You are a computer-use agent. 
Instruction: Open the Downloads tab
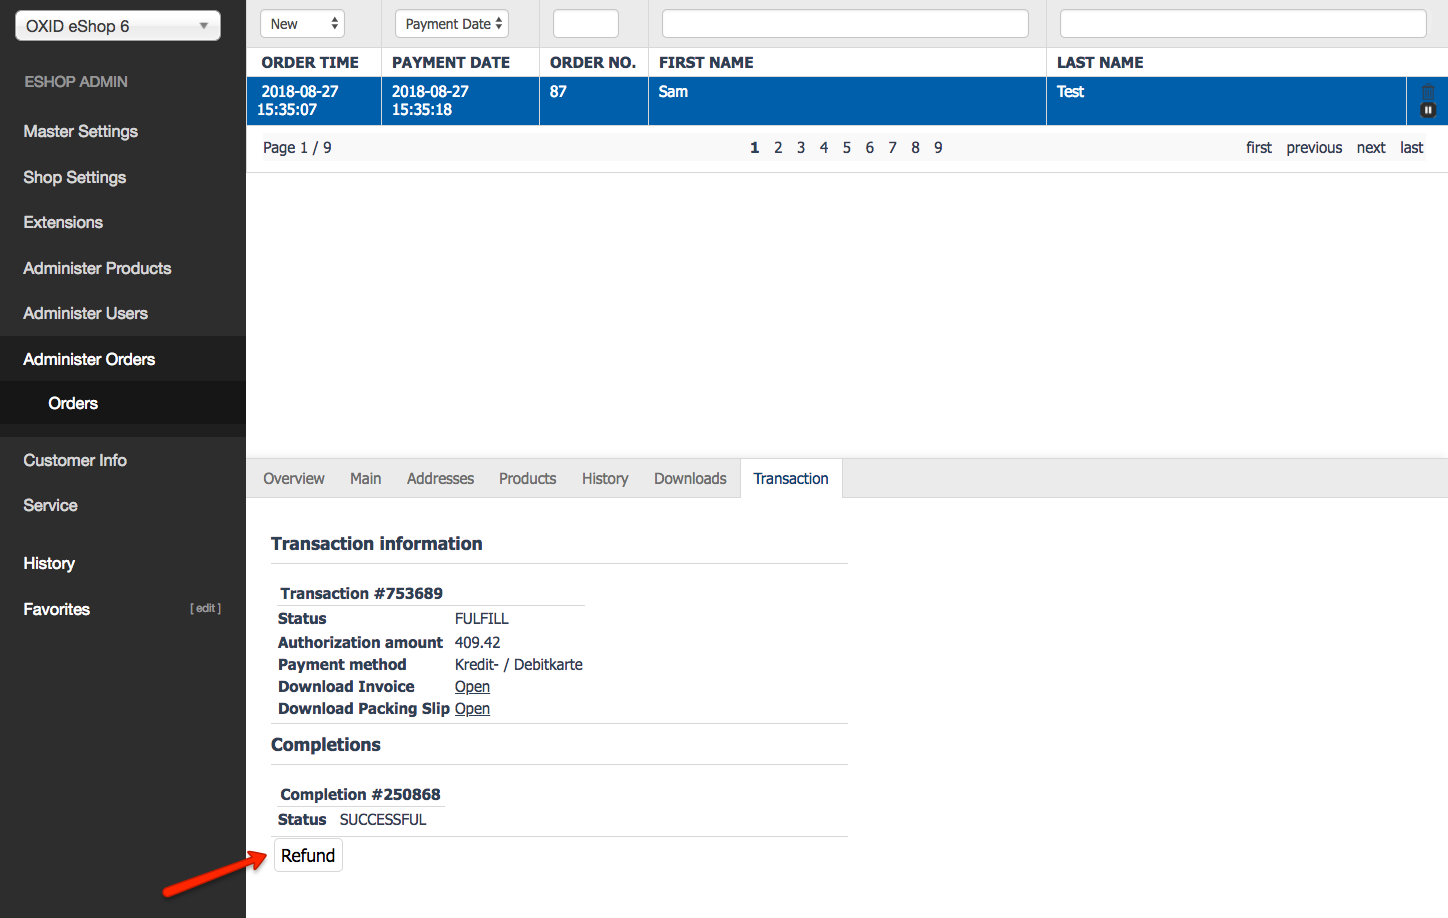[689, 478]
